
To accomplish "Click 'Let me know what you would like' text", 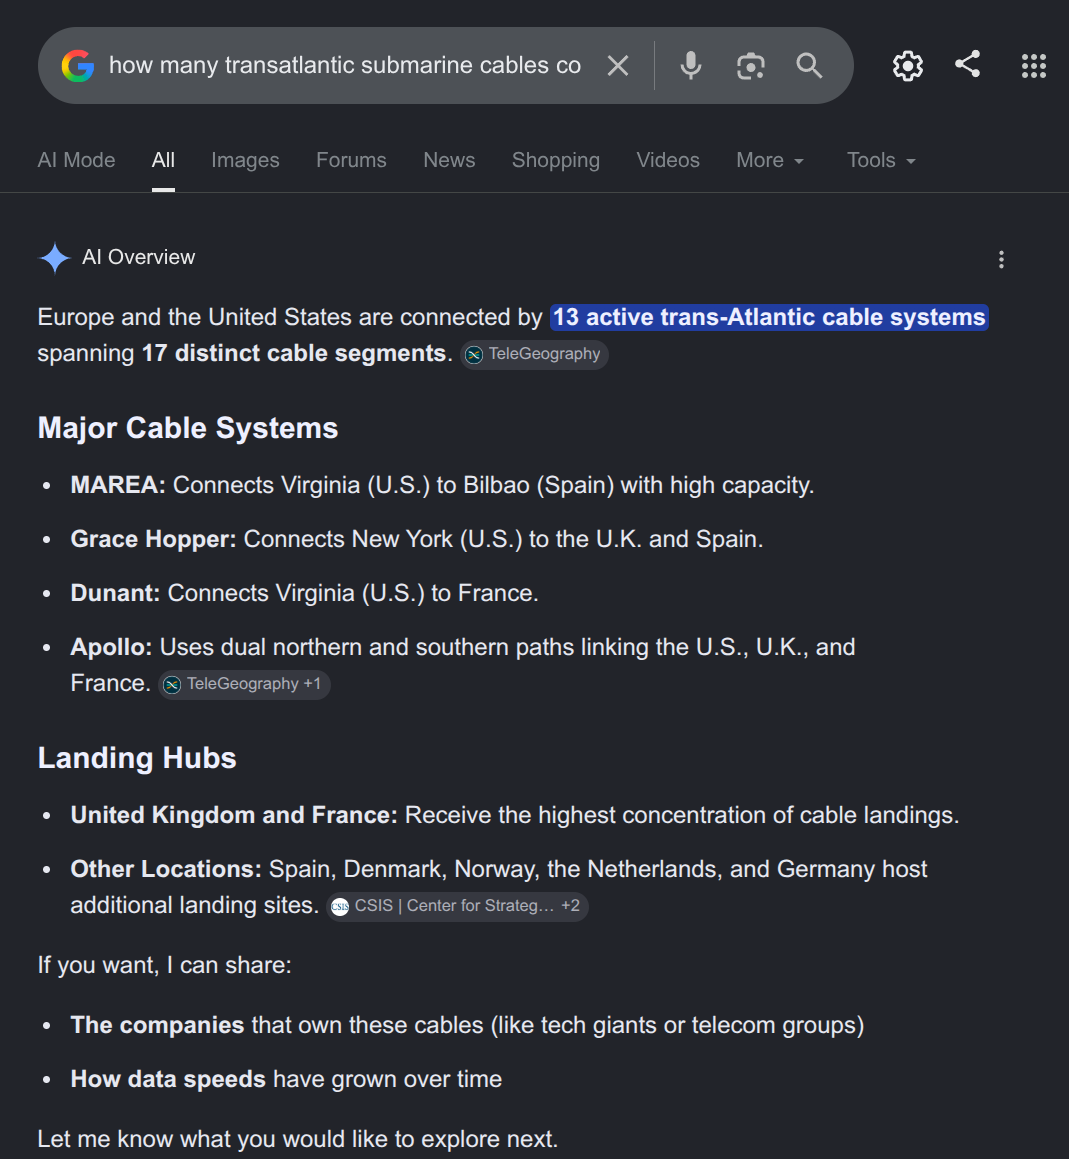I will [x=298, y=1139].
